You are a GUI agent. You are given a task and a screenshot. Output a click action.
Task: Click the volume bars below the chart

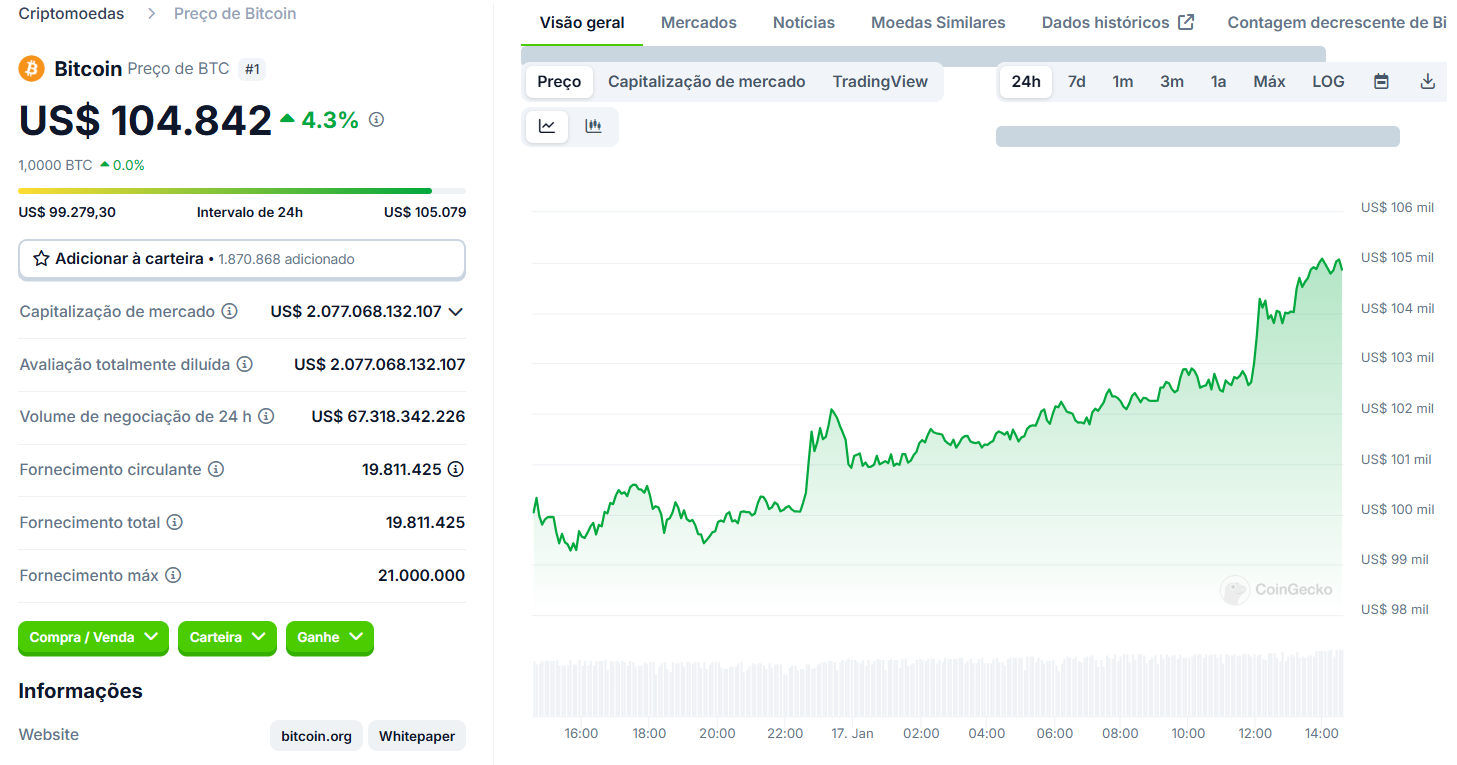pos(938,684)
